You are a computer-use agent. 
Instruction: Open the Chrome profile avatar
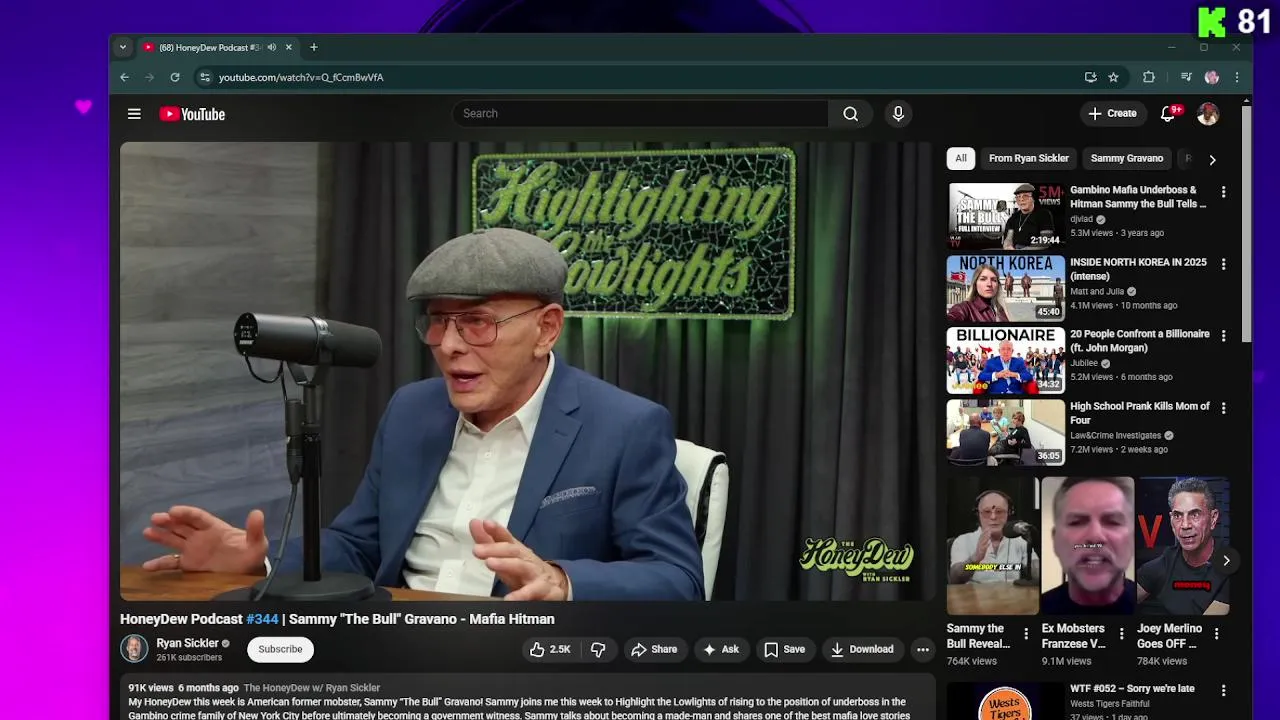point(1212,77)
